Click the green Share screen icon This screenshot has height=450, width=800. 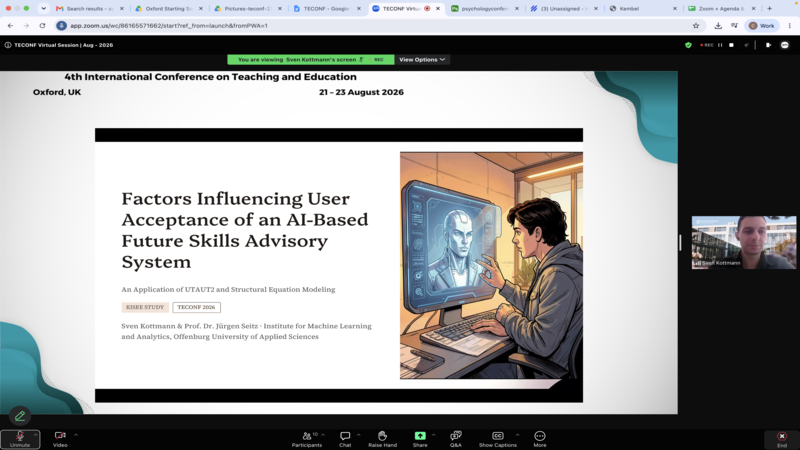pyautogui.click(x=420, y=436)
